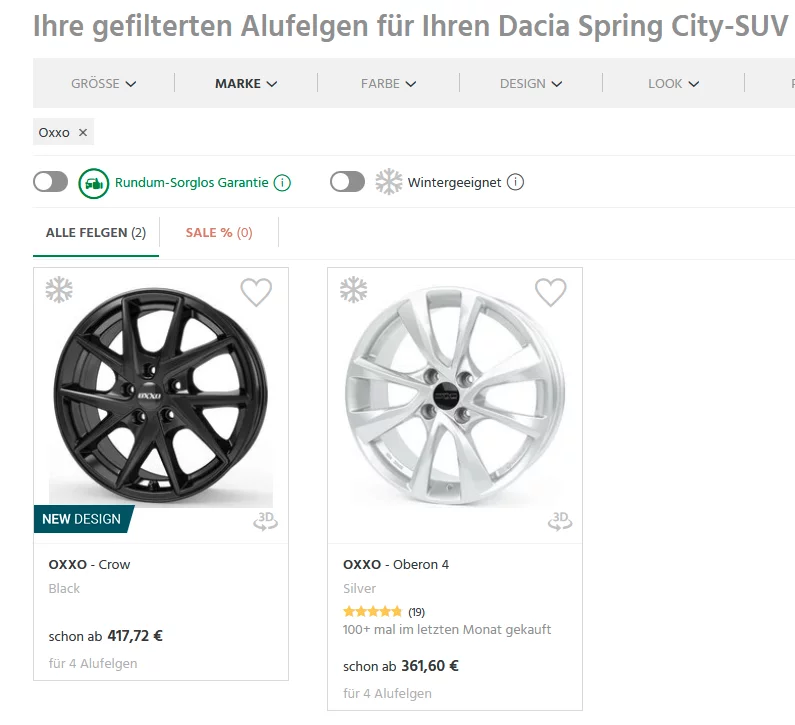Add Oberon 4 wheel to wishlist heart
The width and height of the screenshot is (795, 725).
[x=550, y=292]
